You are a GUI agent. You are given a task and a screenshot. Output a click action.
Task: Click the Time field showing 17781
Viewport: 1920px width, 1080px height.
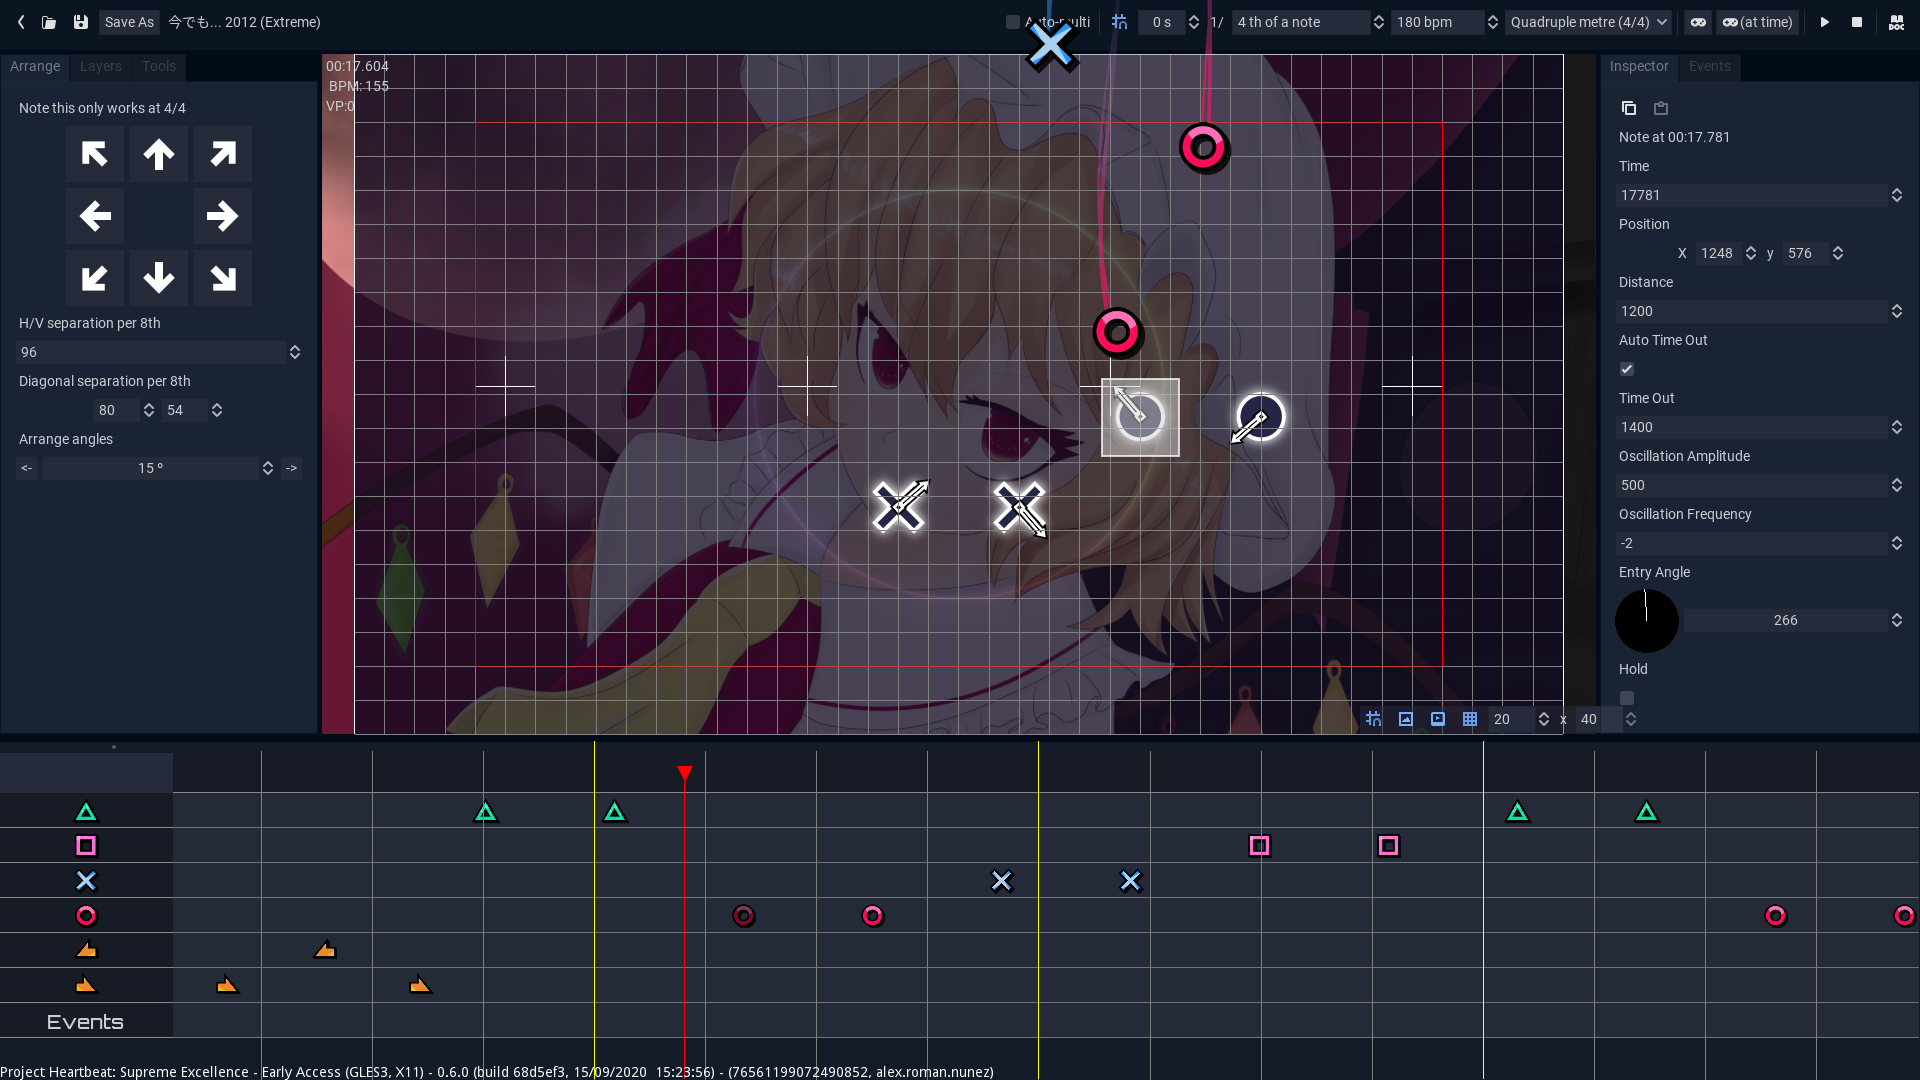(x=1751, y=195)
